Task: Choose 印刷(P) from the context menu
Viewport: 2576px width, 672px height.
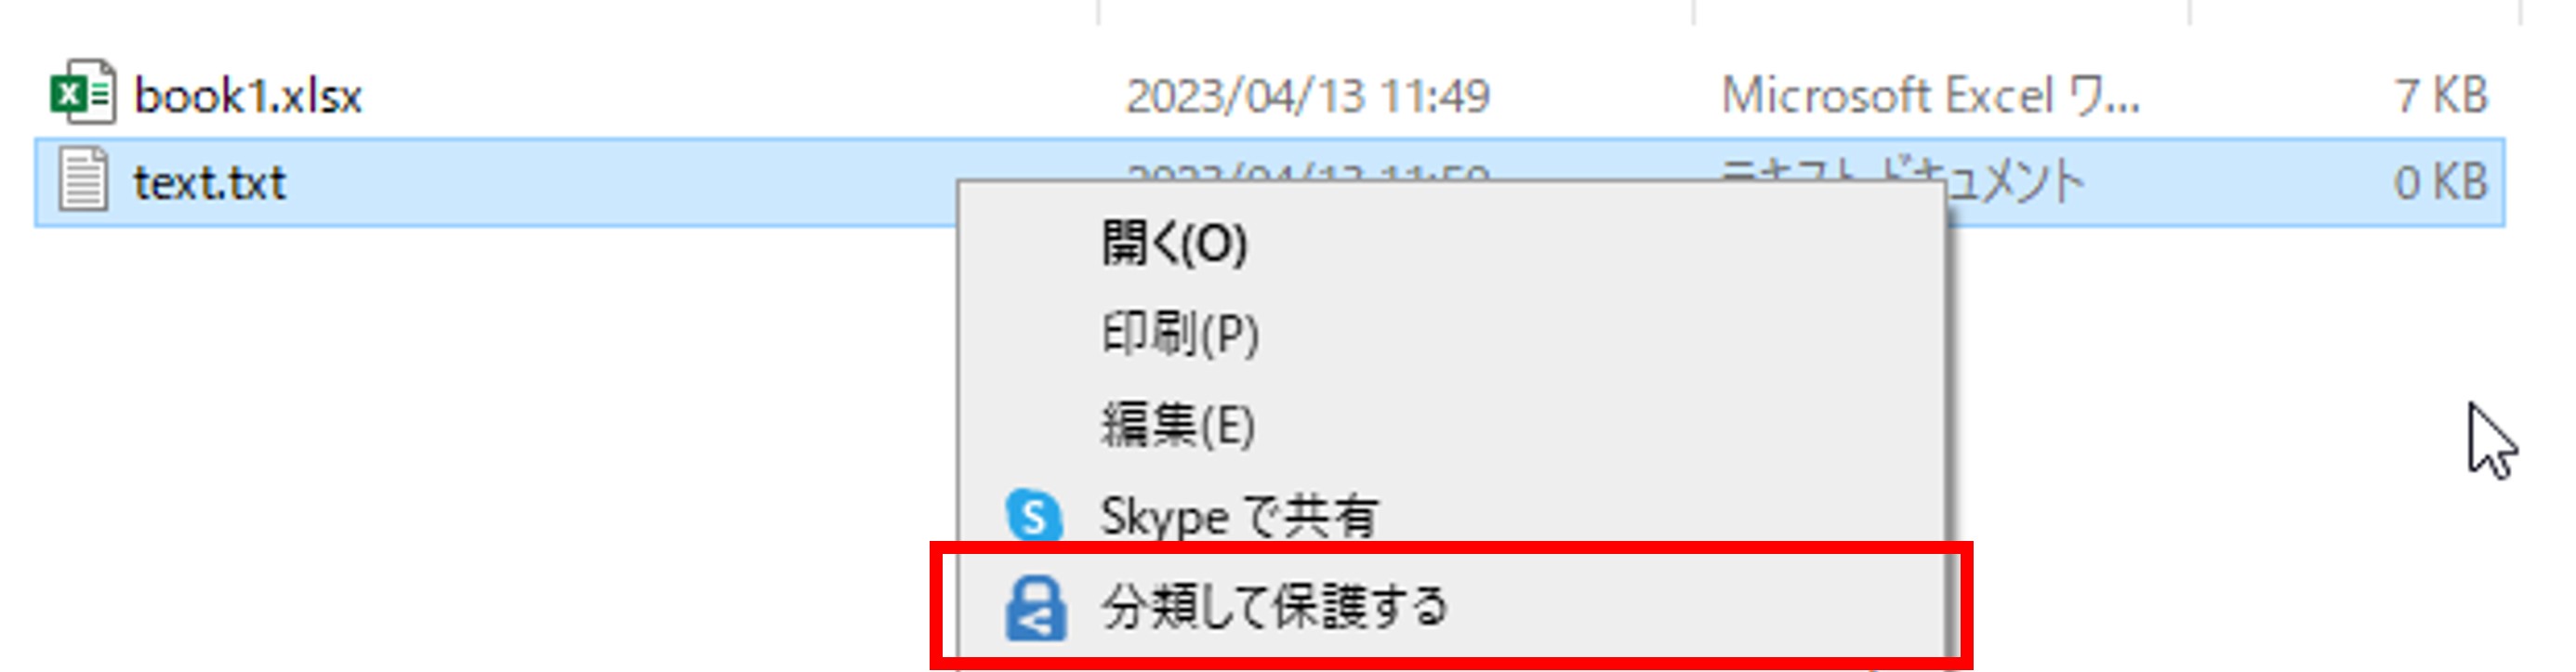Action: point(1180,333)
